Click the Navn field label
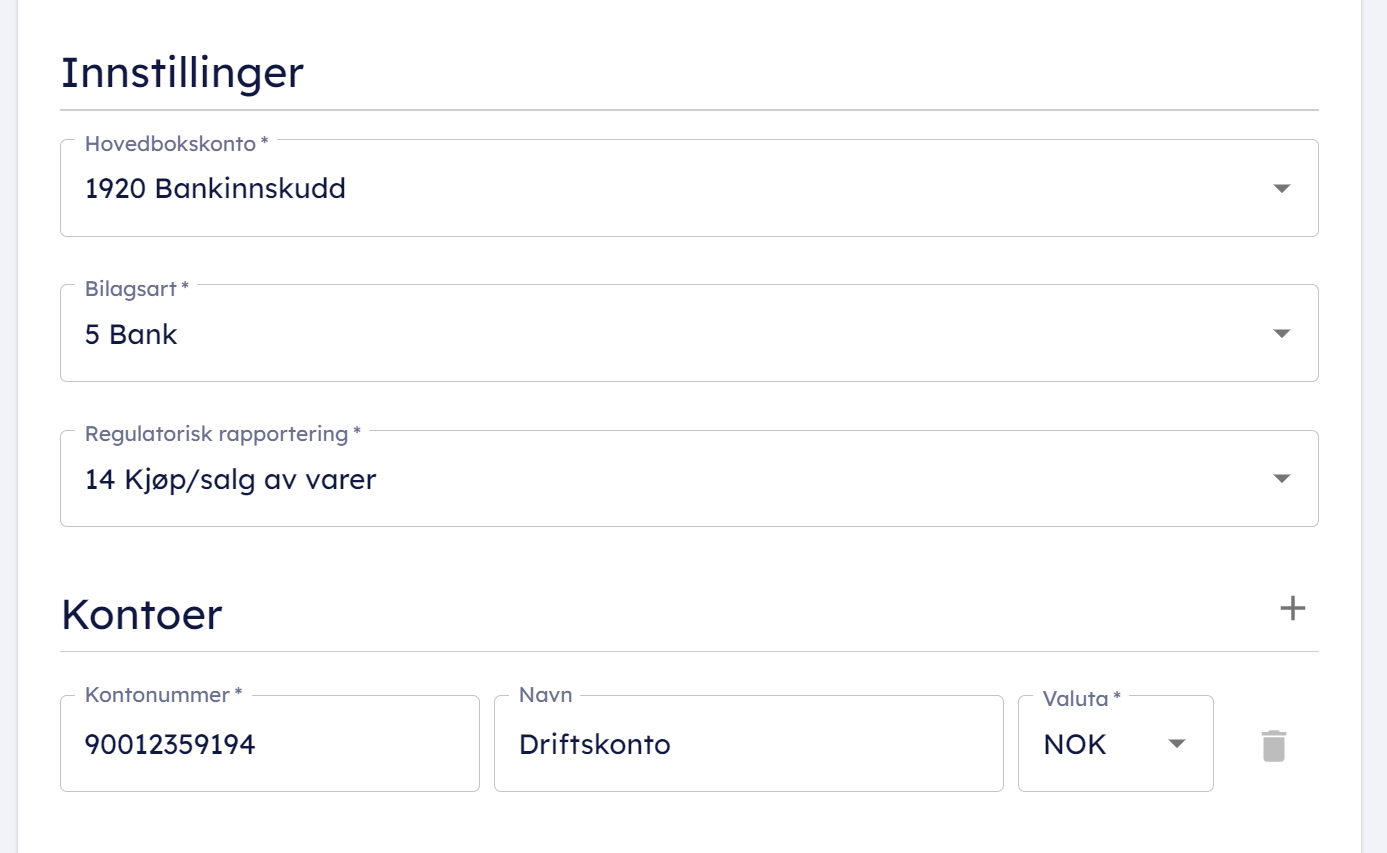Viewport: 1387px width, 853px height. [x=546, y=695]
